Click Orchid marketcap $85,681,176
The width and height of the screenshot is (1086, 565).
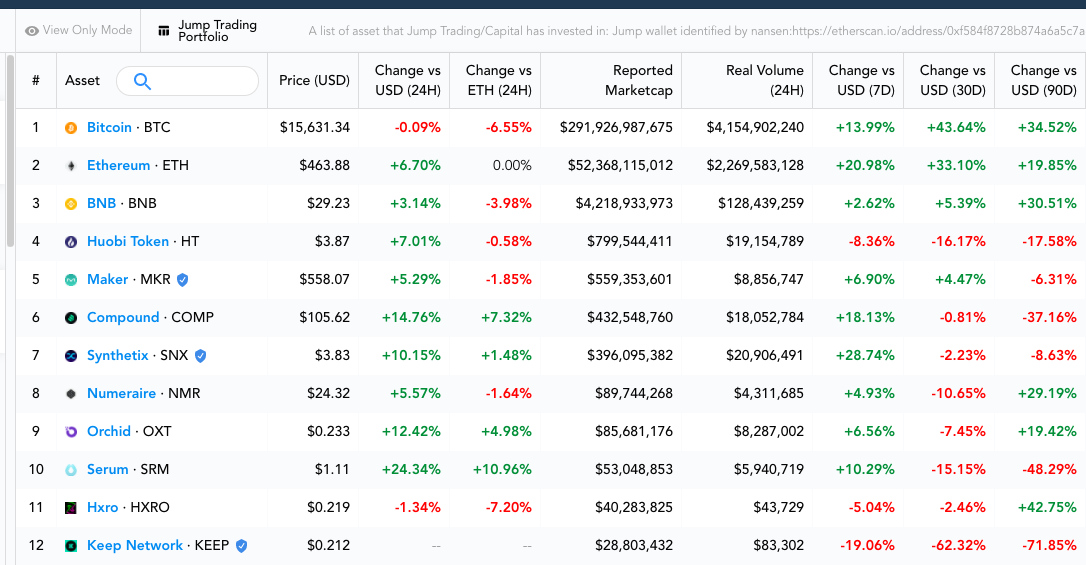(634, 431)
